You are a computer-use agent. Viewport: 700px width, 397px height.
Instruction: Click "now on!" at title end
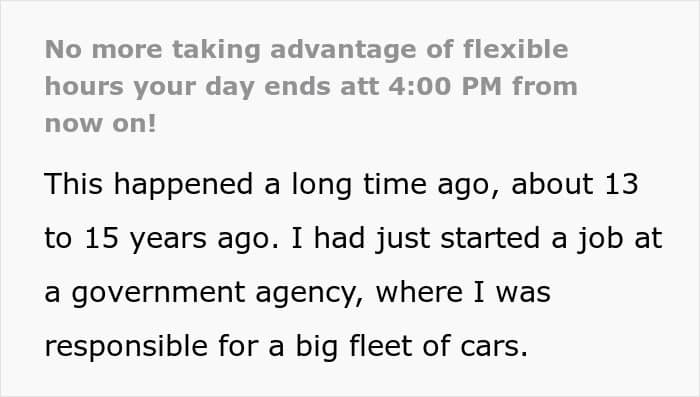click(x=101, y=123)
